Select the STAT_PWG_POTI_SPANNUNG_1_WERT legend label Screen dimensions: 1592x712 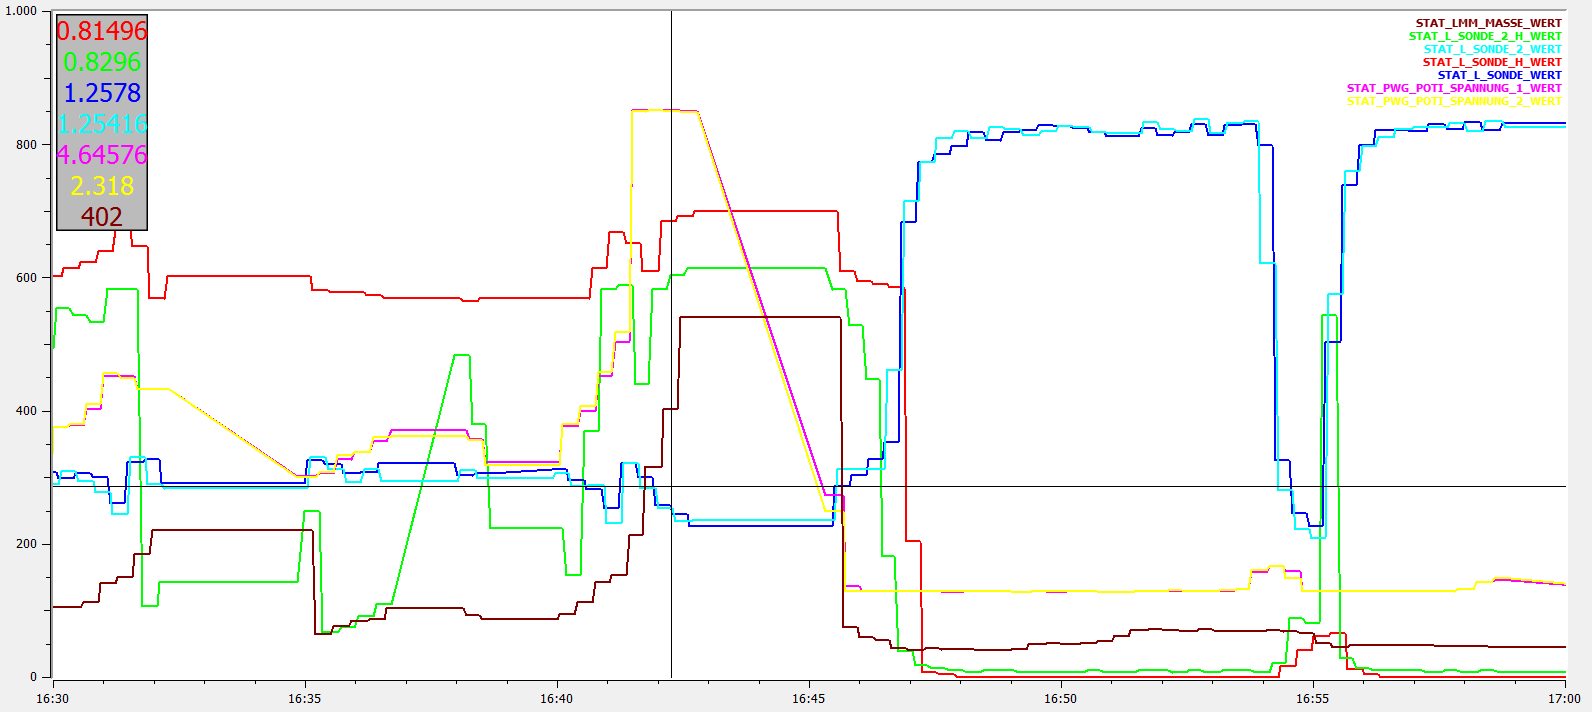coord(1453,88)
